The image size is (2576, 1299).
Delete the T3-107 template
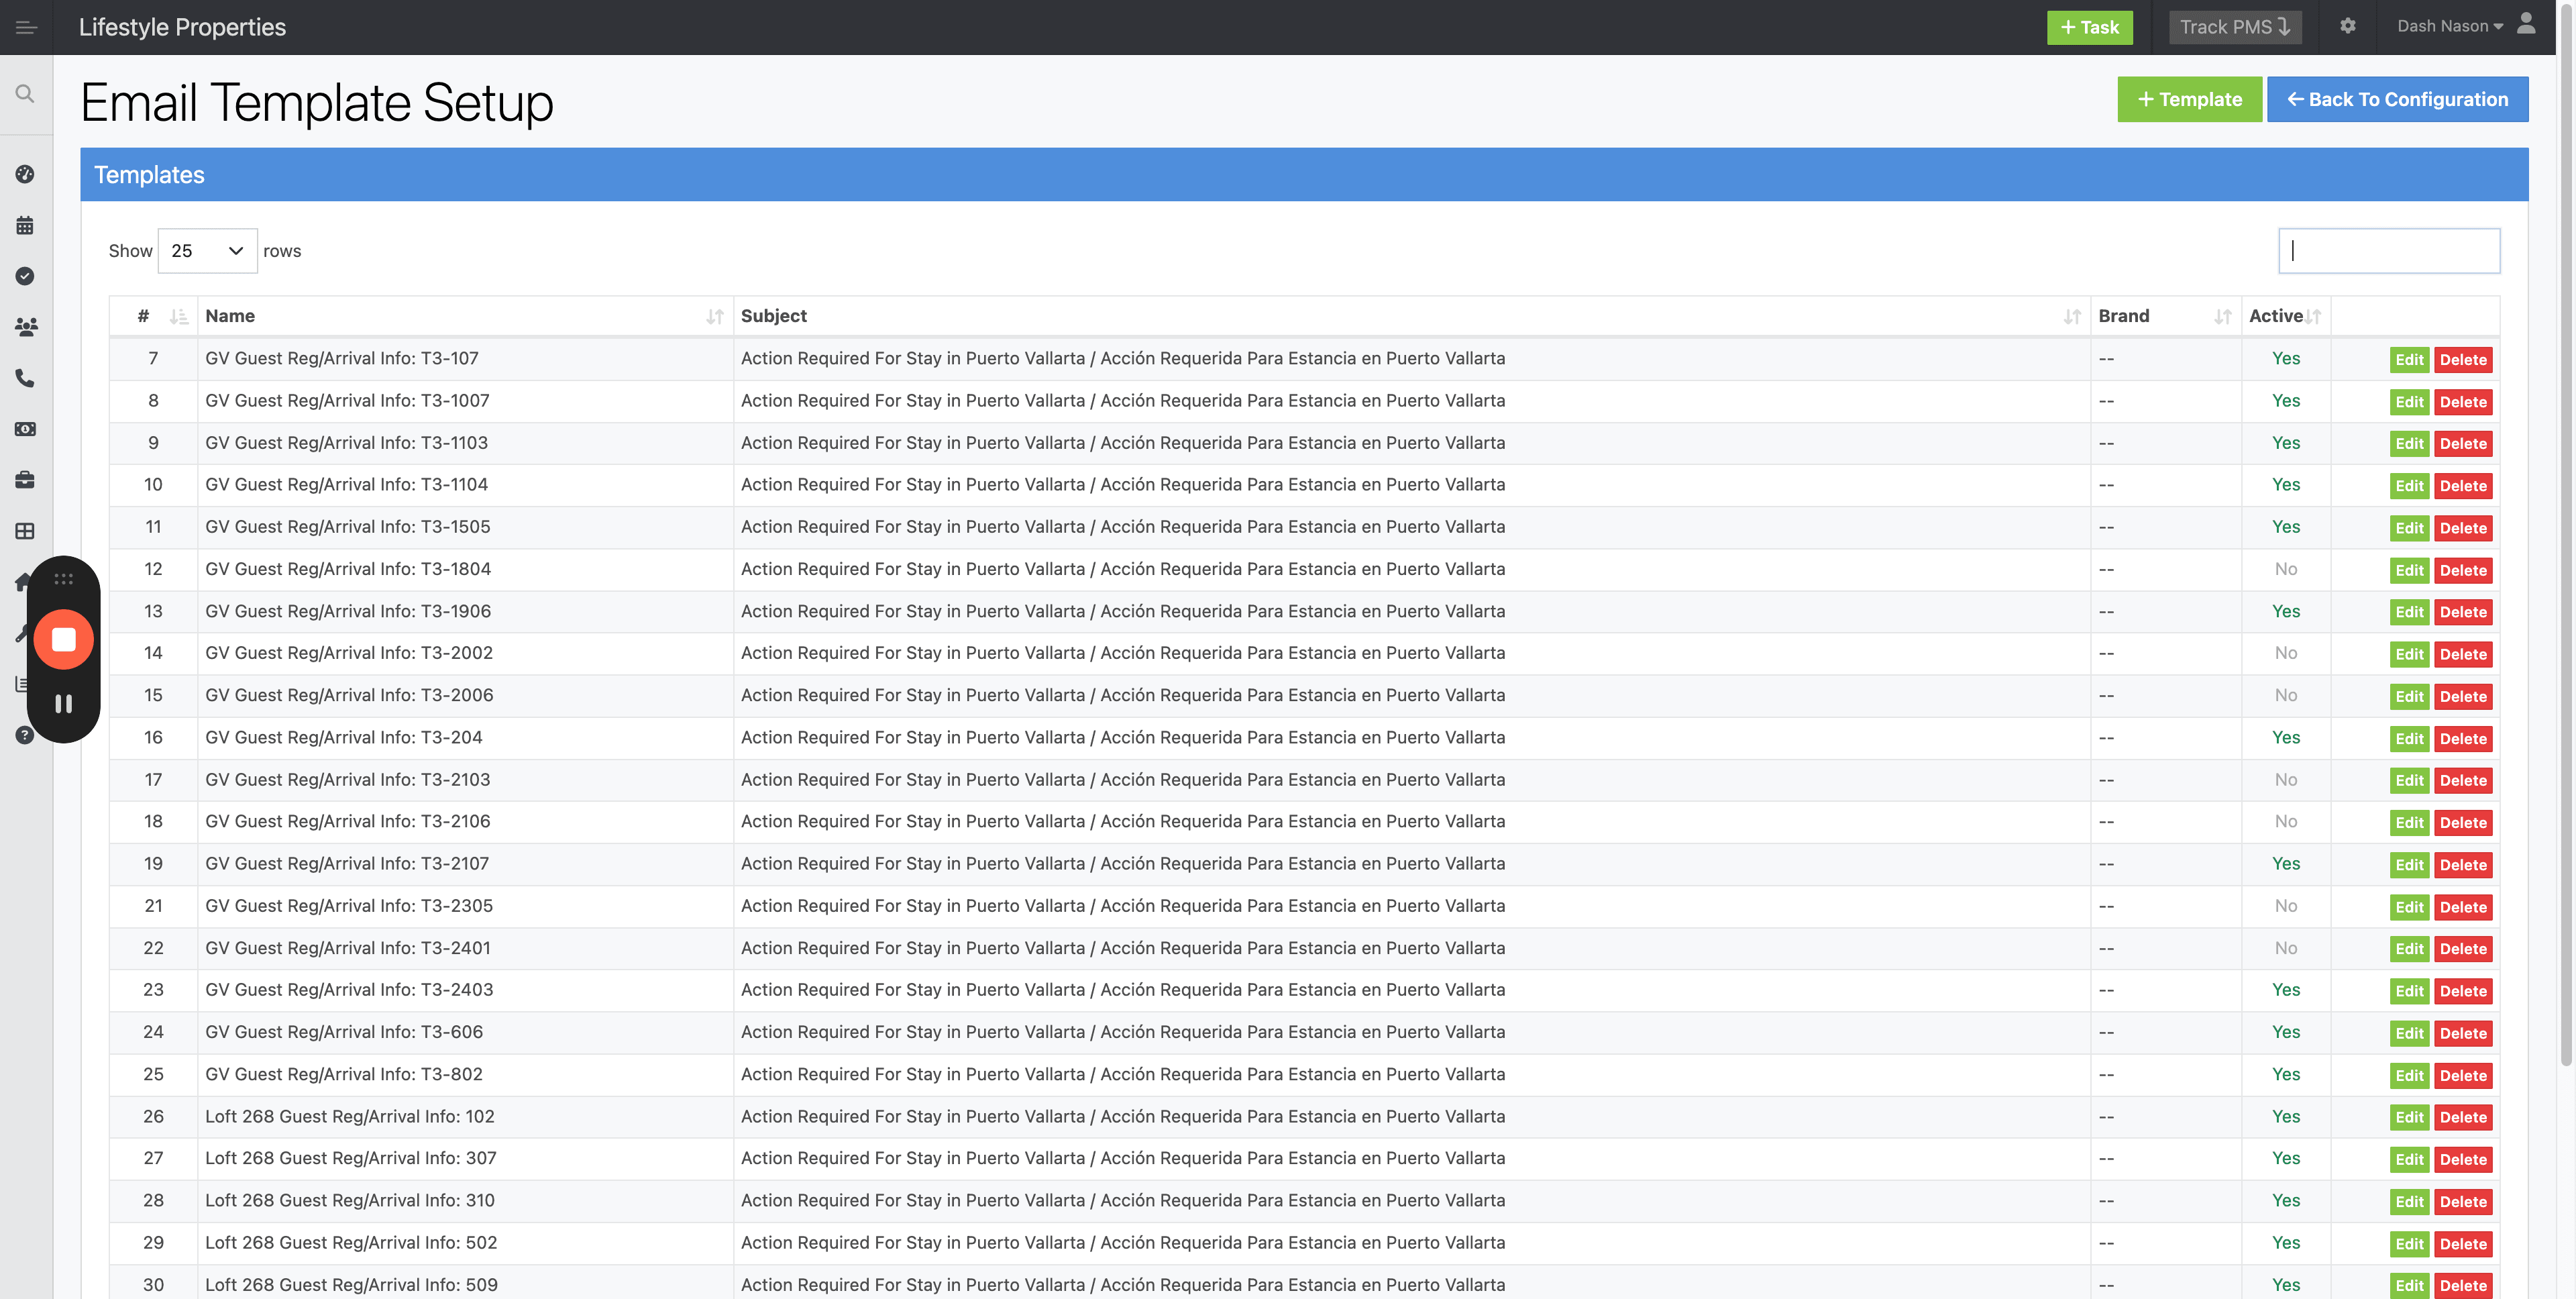coord(2462,360)
